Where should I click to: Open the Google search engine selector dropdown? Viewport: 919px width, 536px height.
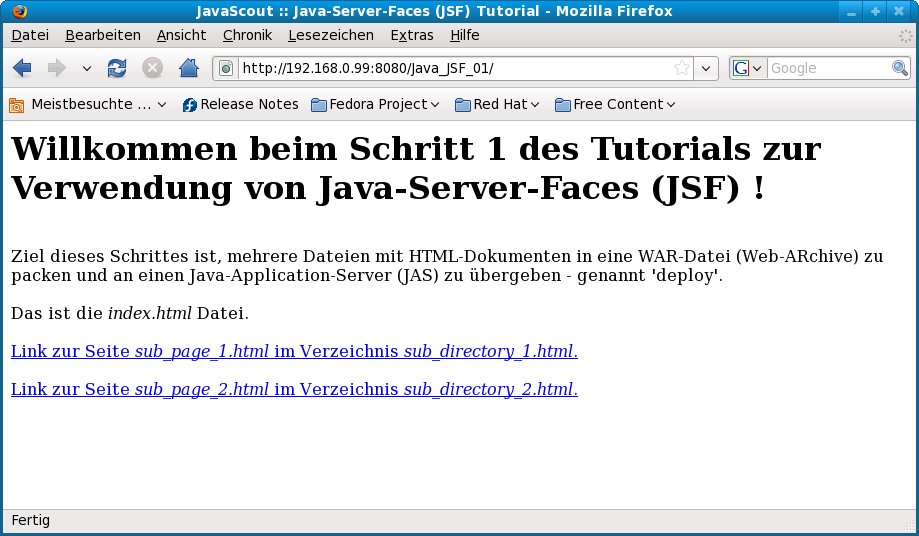747,68
